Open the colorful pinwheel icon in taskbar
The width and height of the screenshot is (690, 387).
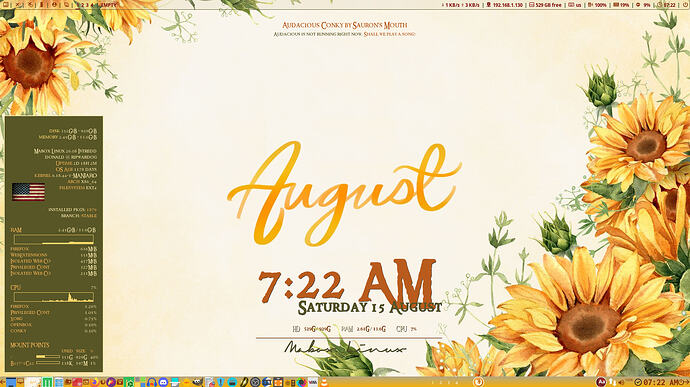pyautogui.click(x=301, y=382)
